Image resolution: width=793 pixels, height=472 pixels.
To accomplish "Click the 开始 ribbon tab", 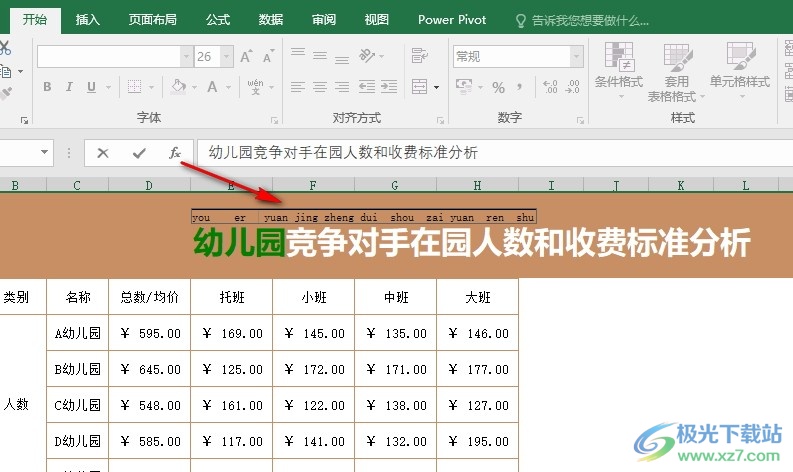I will [34, 20].
